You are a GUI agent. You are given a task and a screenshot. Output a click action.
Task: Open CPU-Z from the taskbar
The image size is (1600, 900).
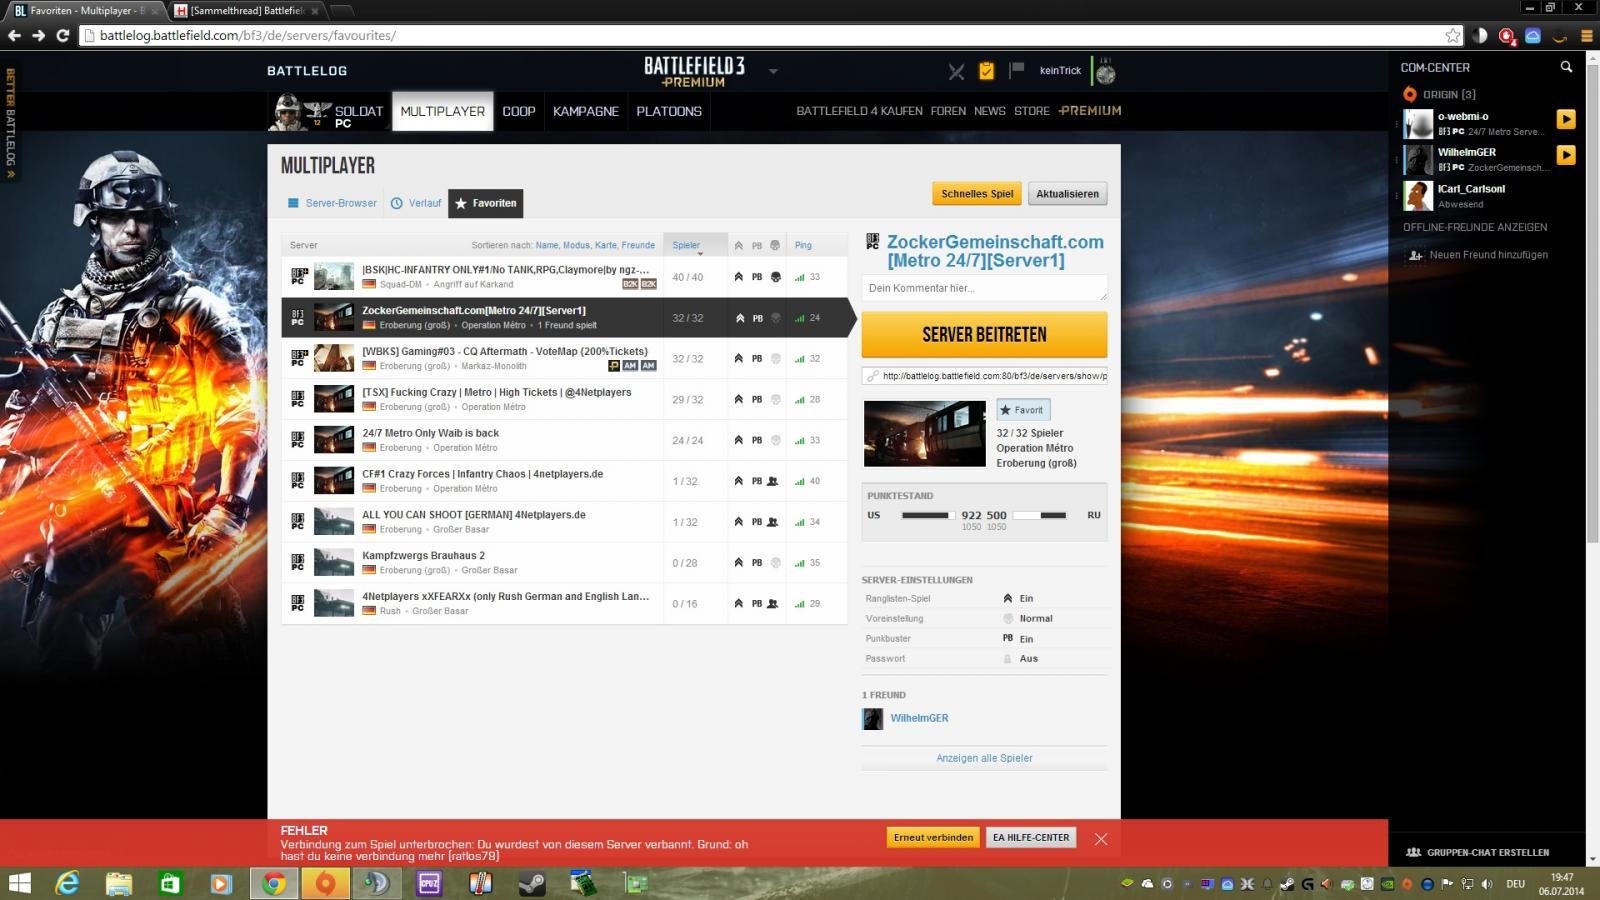tap(429, 883)
